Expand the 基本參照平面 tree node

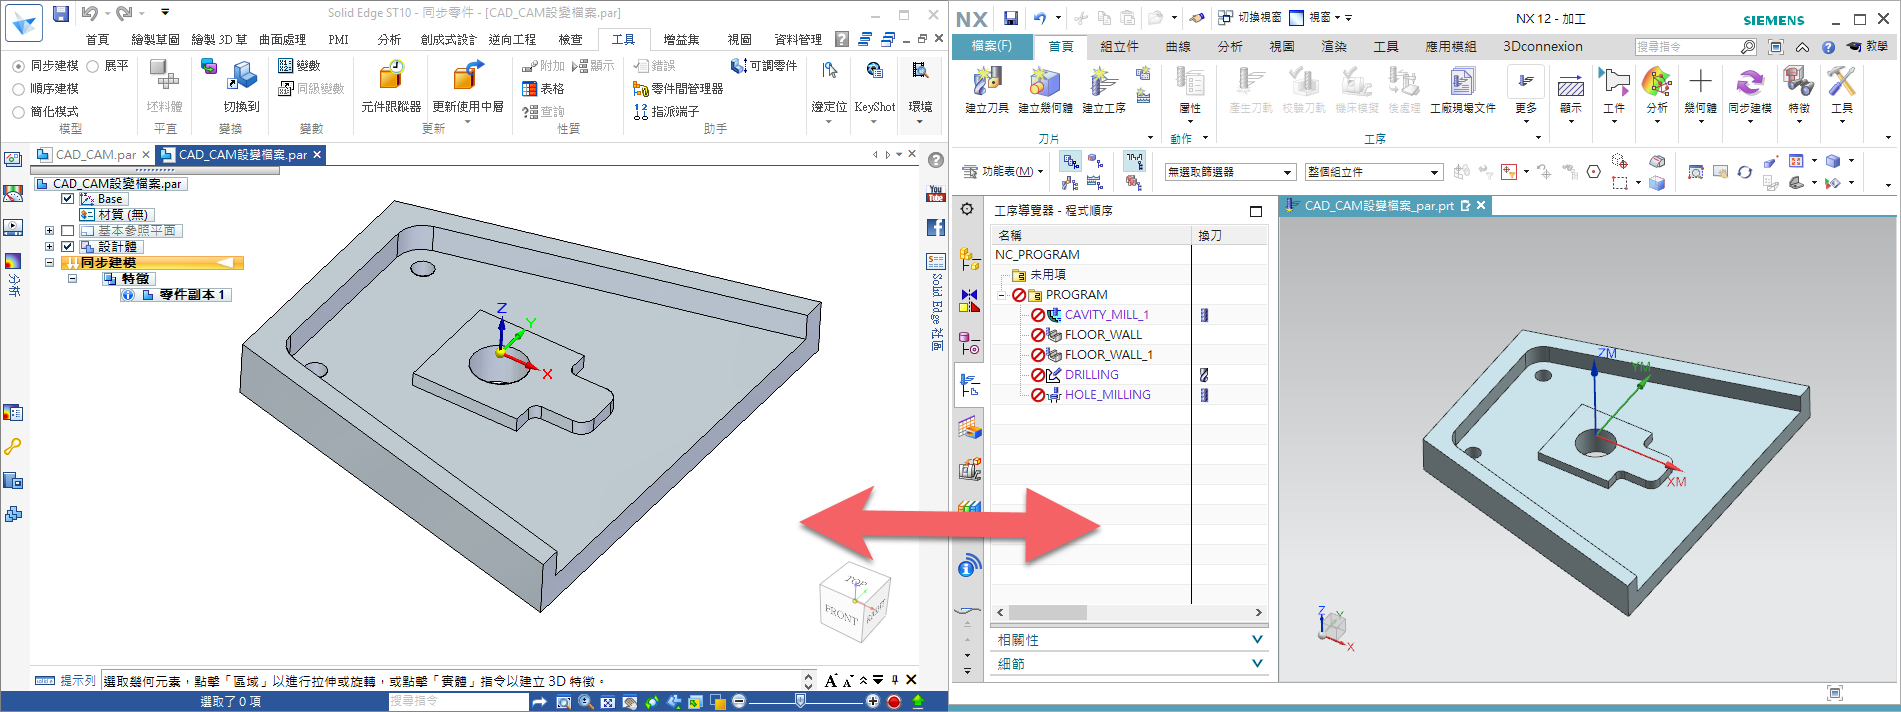click(x=49, y=231)
